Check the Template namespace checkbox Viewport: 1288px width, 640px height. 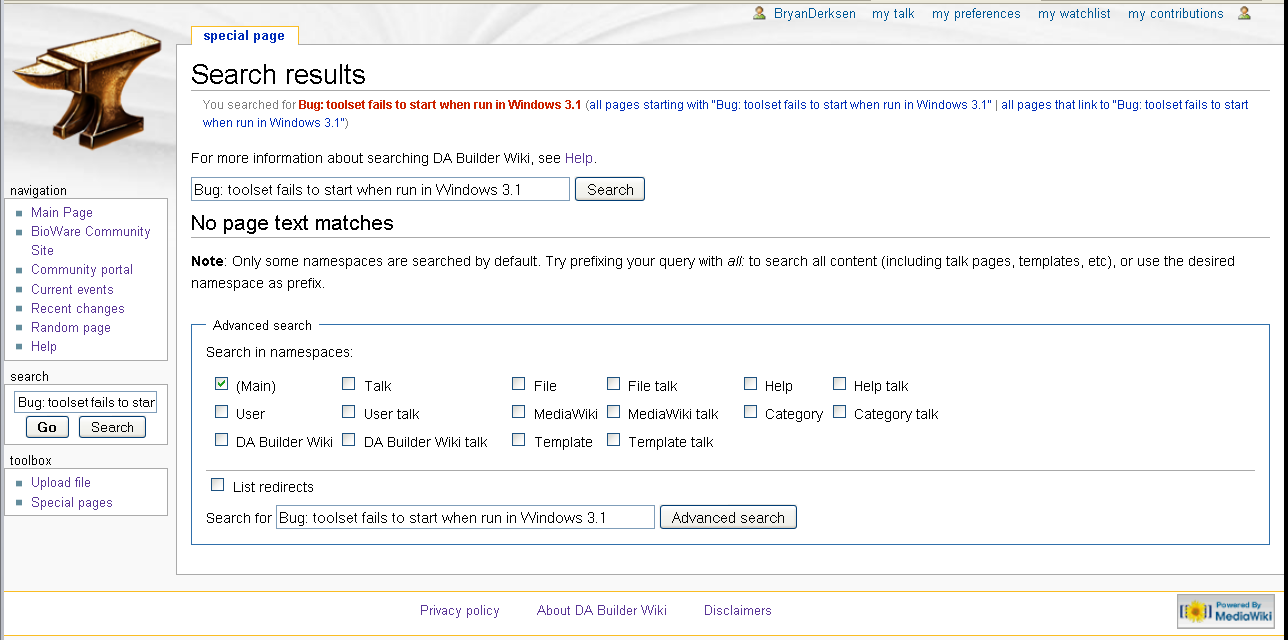[518, 440]
